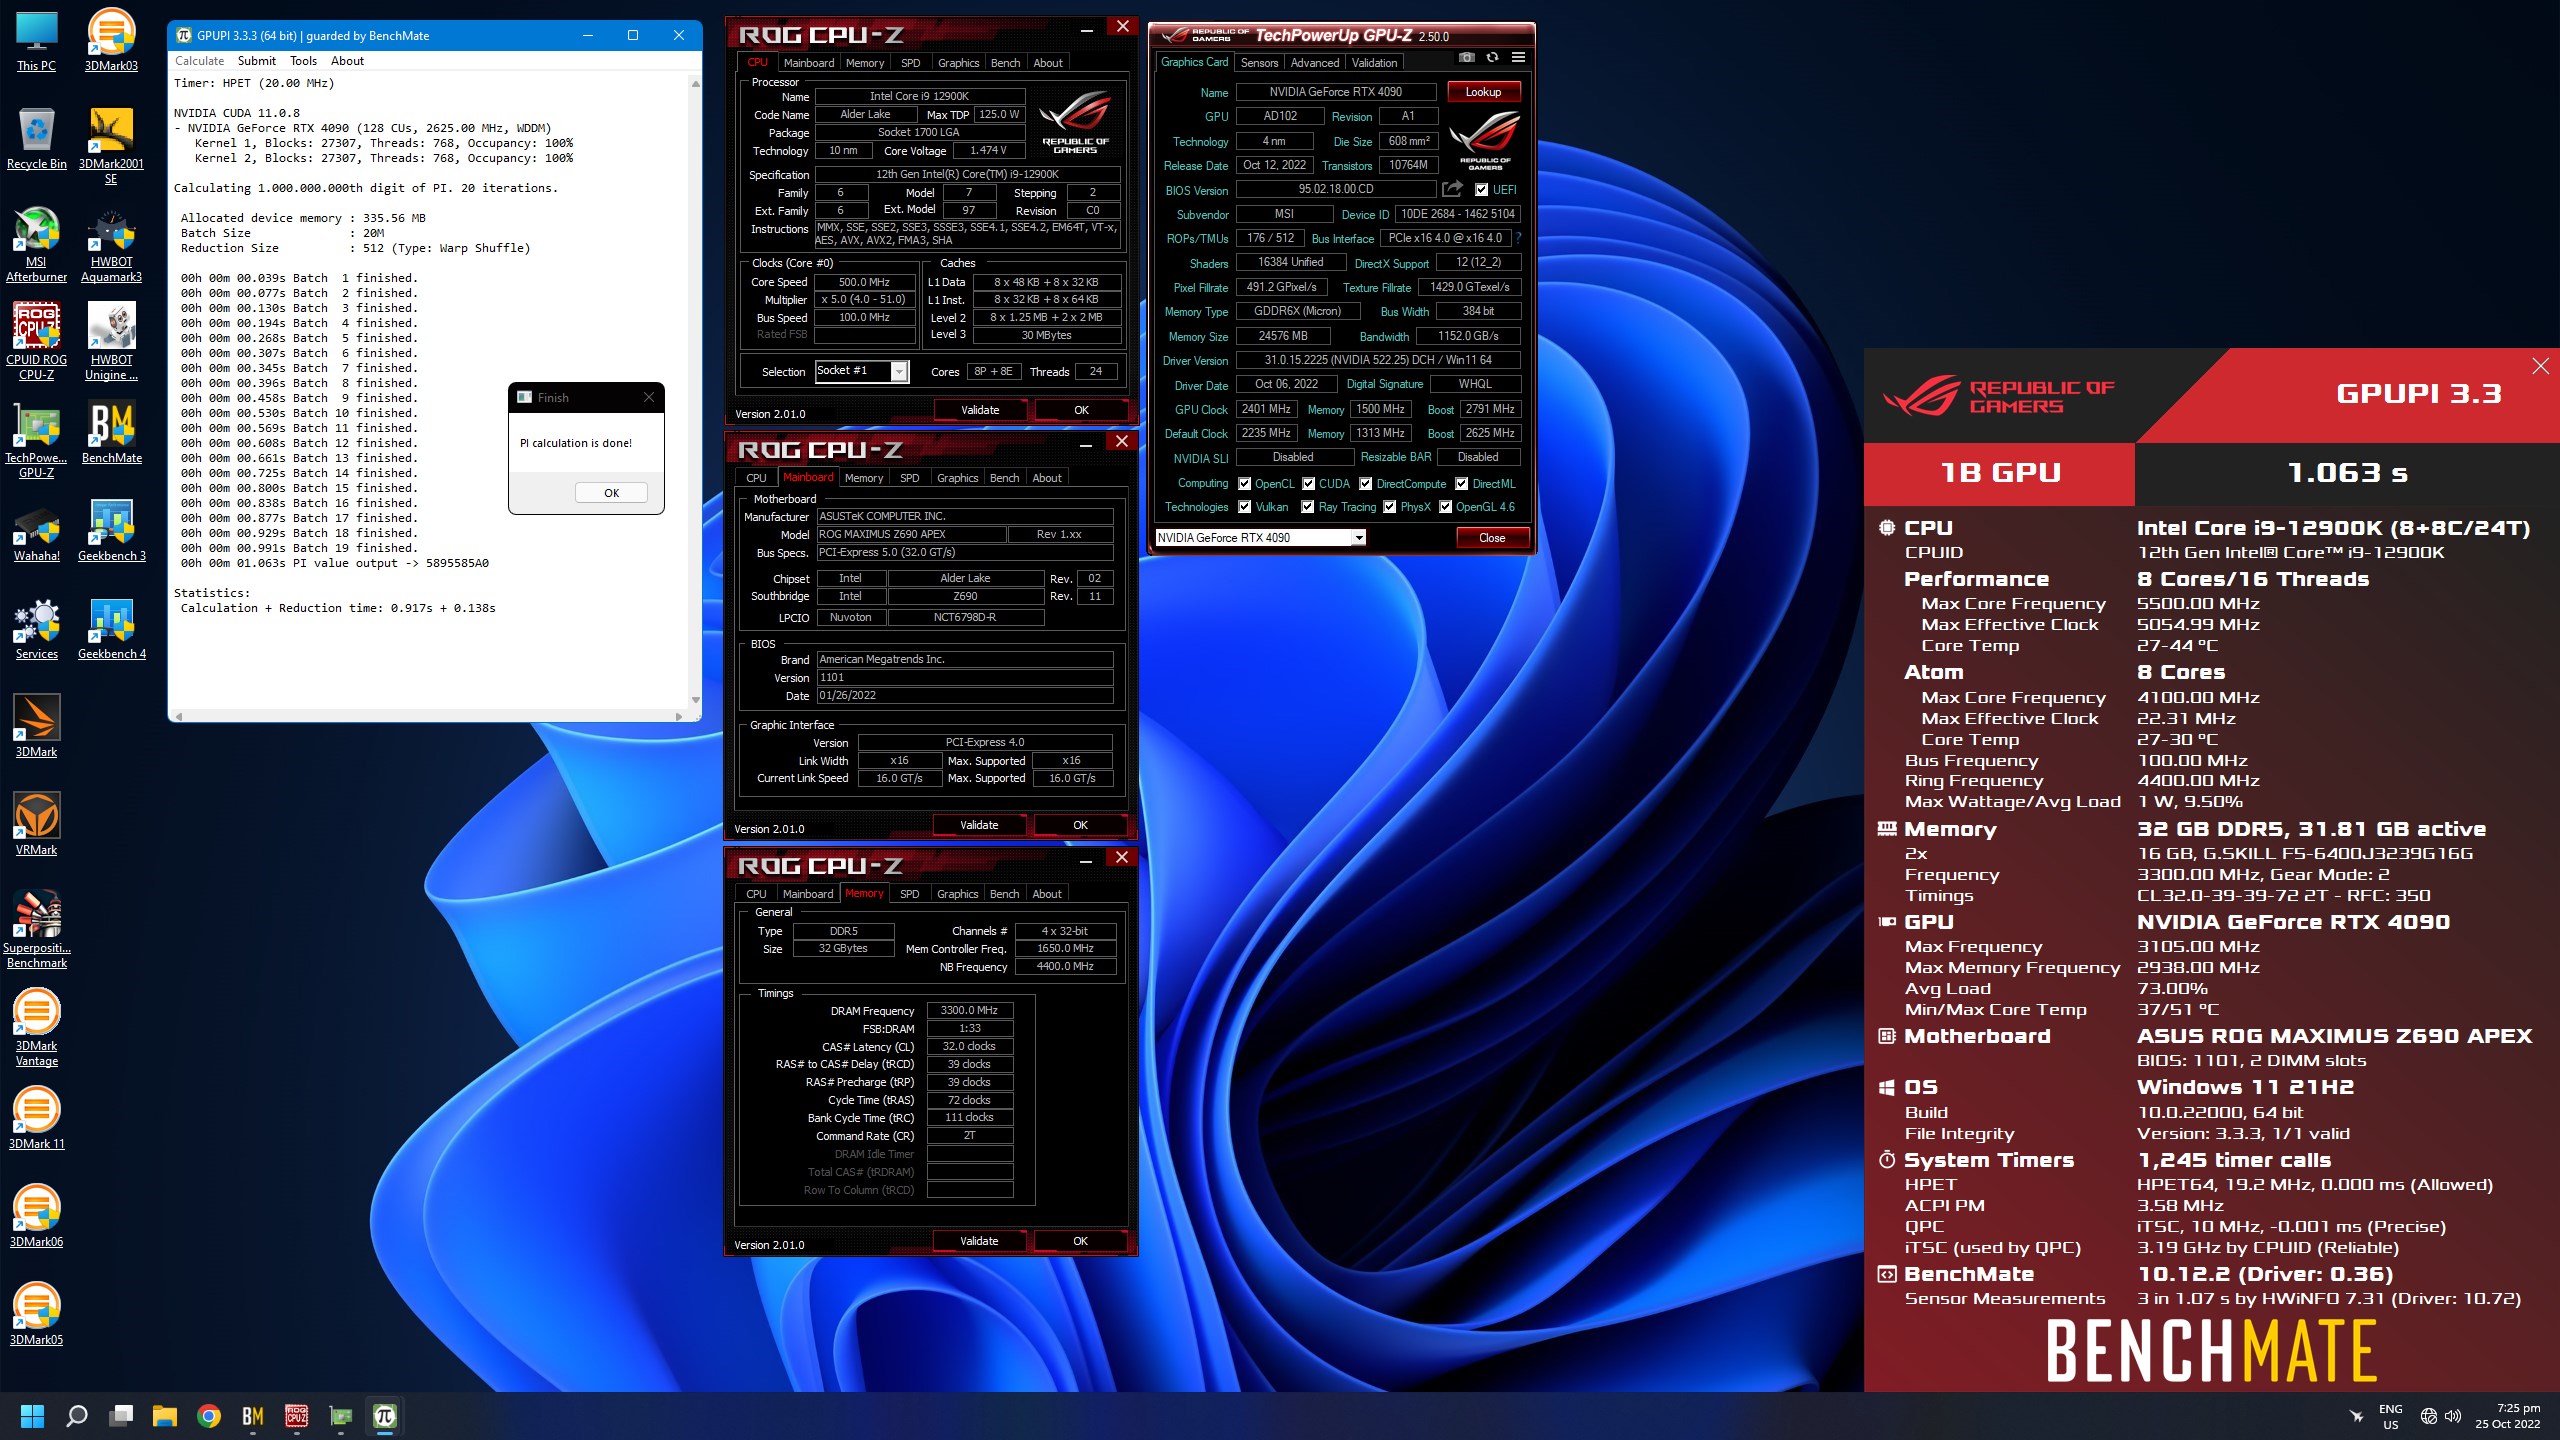Open This PC desktop icon
The width and height of the screenshot is (2560, 1440).
(36, 40)
